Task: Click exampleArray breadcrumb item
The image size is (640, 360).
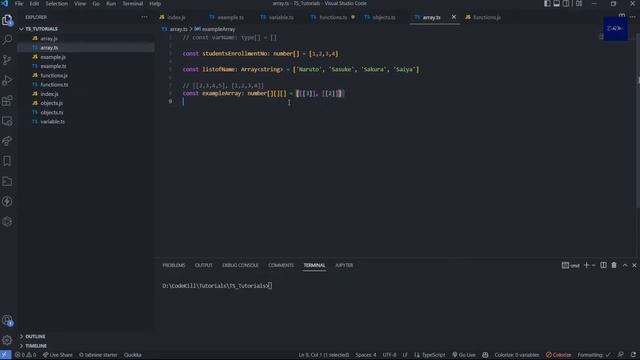Action: (215, 29)
